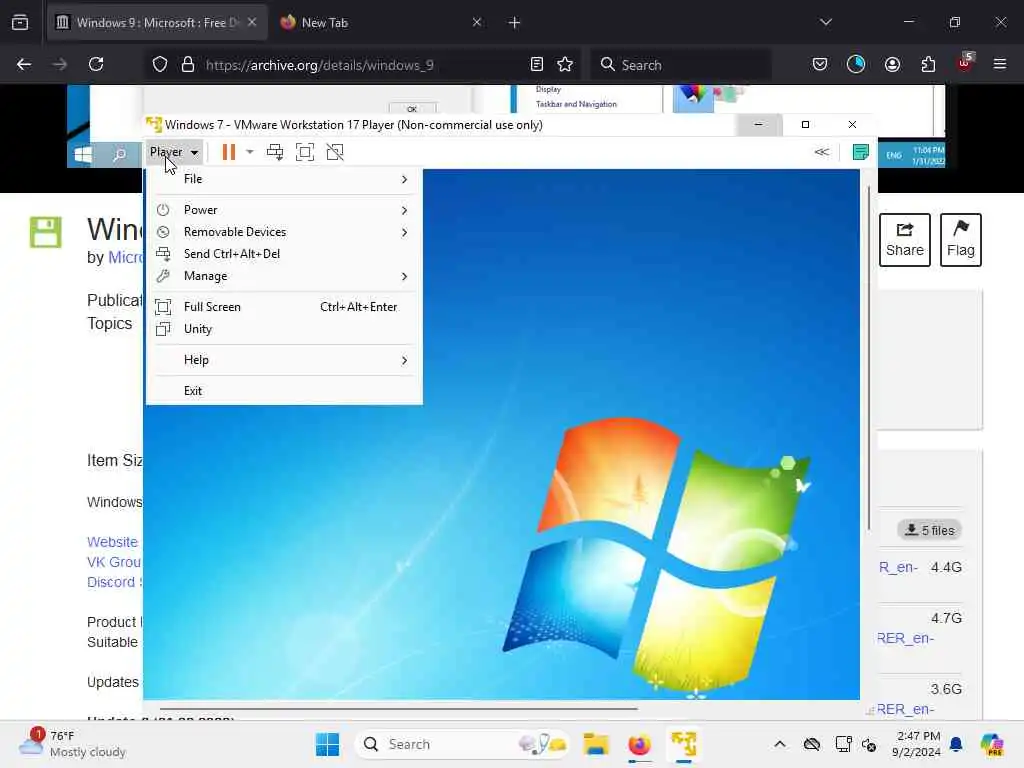
Task: Click the arrow beside Removable Devices
Action: point(404,232)
